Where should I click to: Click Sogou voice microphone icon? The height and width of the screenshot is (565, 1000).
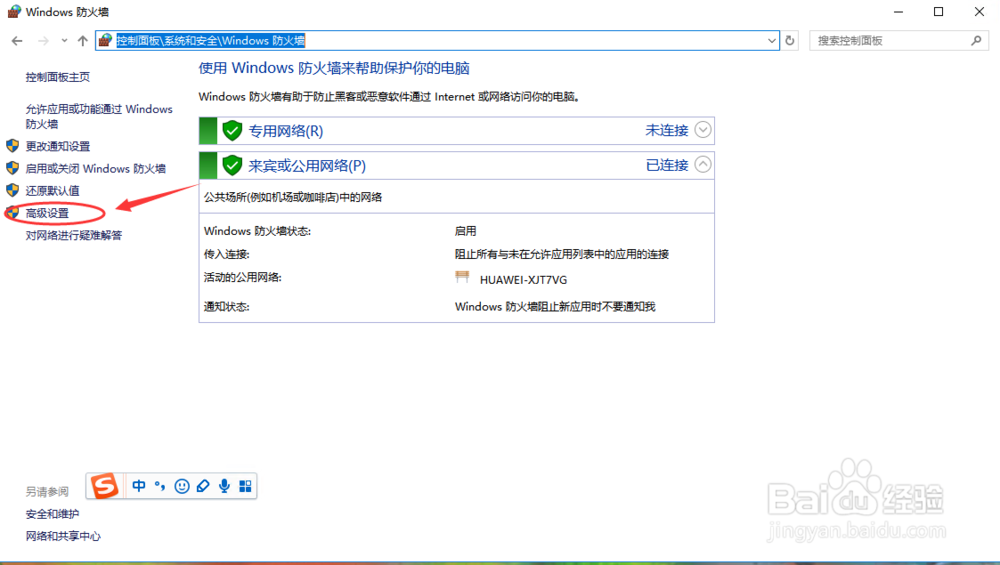tap(224, 486)
